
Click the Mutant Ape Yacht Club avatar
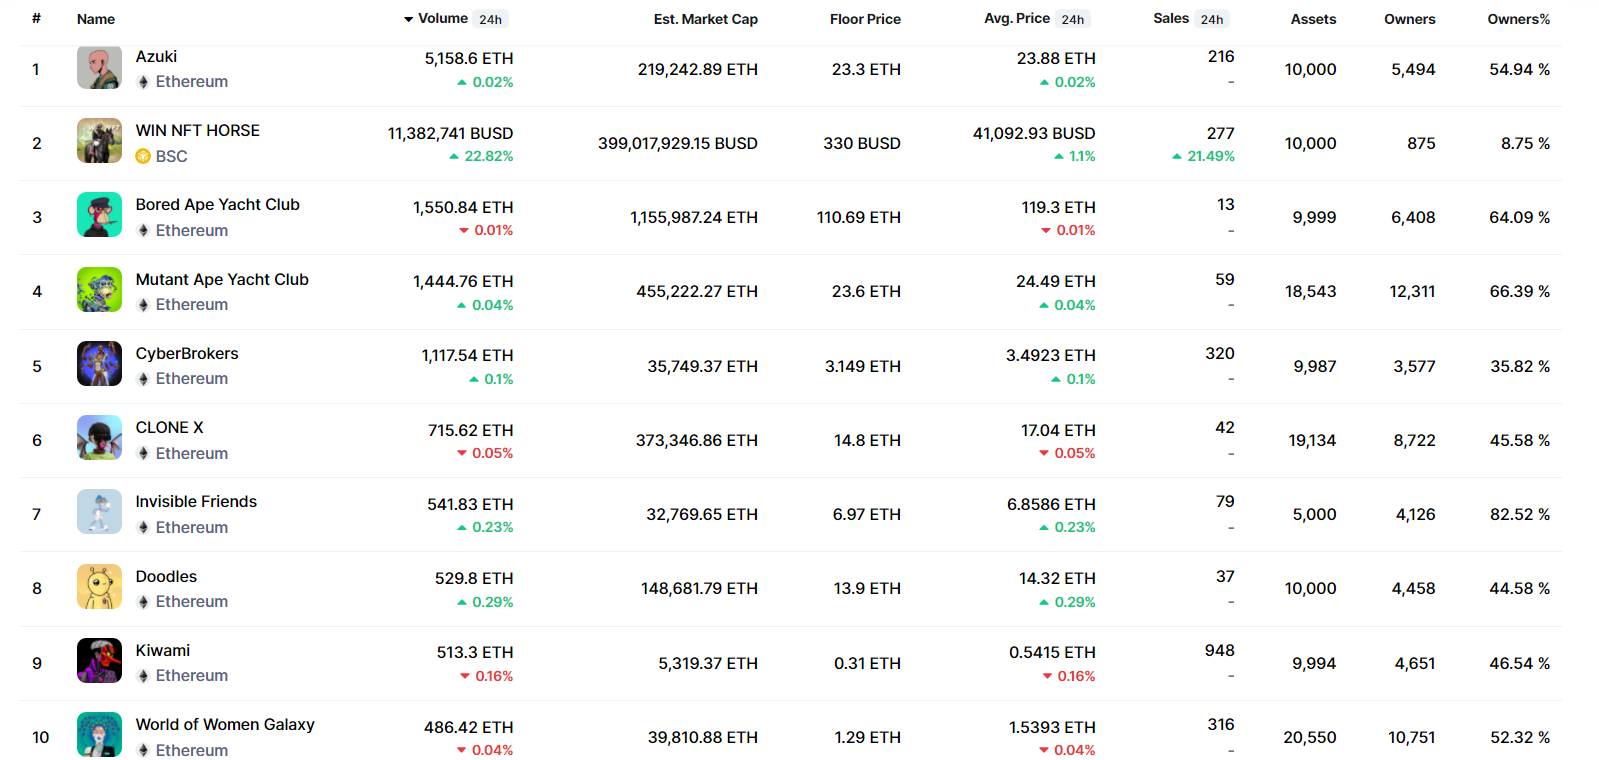click(x=99, y=290)
